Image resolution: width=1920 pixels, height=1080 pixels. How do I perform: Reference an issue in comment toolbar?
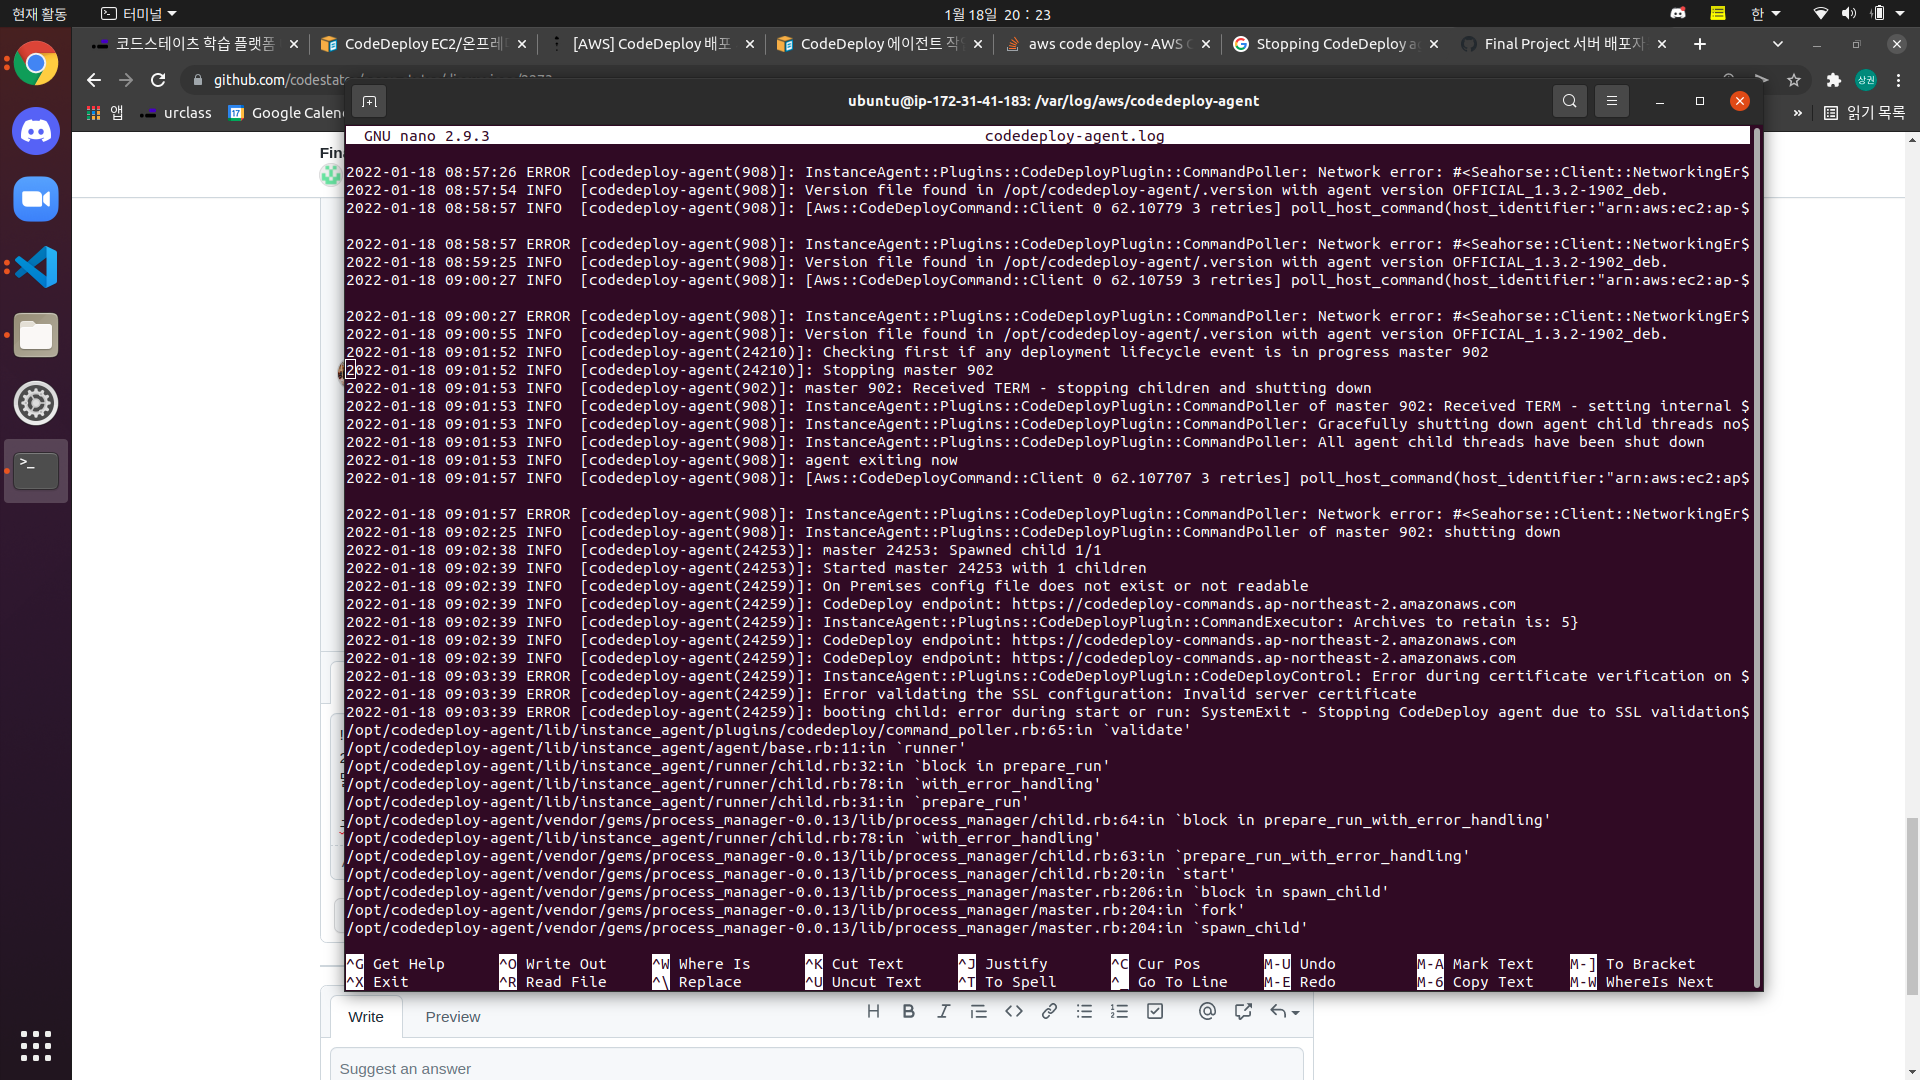click(1243, 1012)
